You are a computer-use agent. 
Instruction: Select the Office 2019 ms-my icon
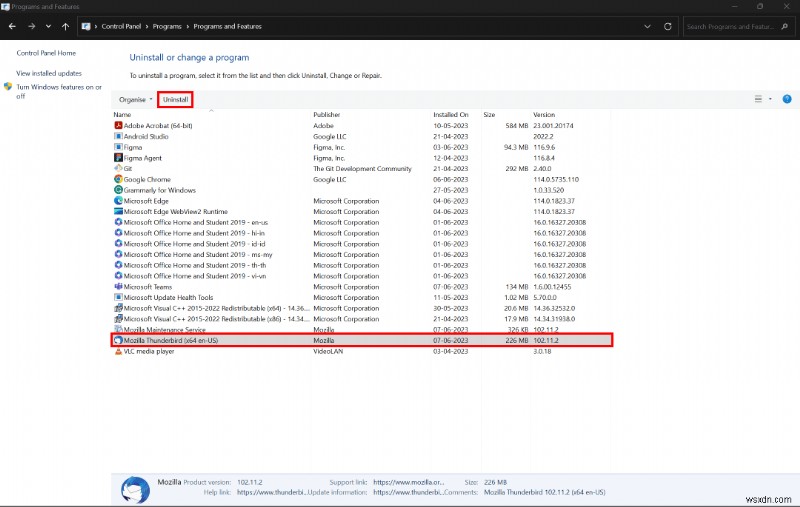point(118,254)
